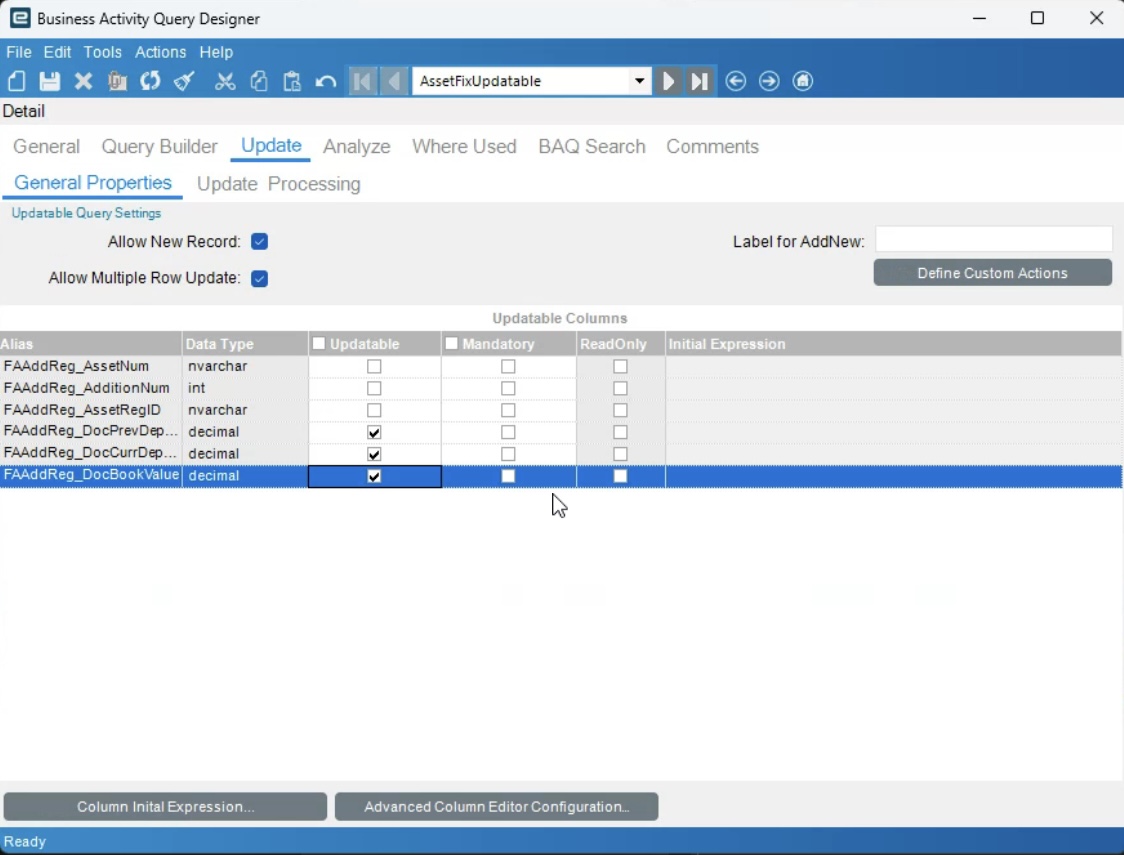Screen dimensions: 1124x855
Task: Go to previous record navigation icon
Action: click(394, 81)
